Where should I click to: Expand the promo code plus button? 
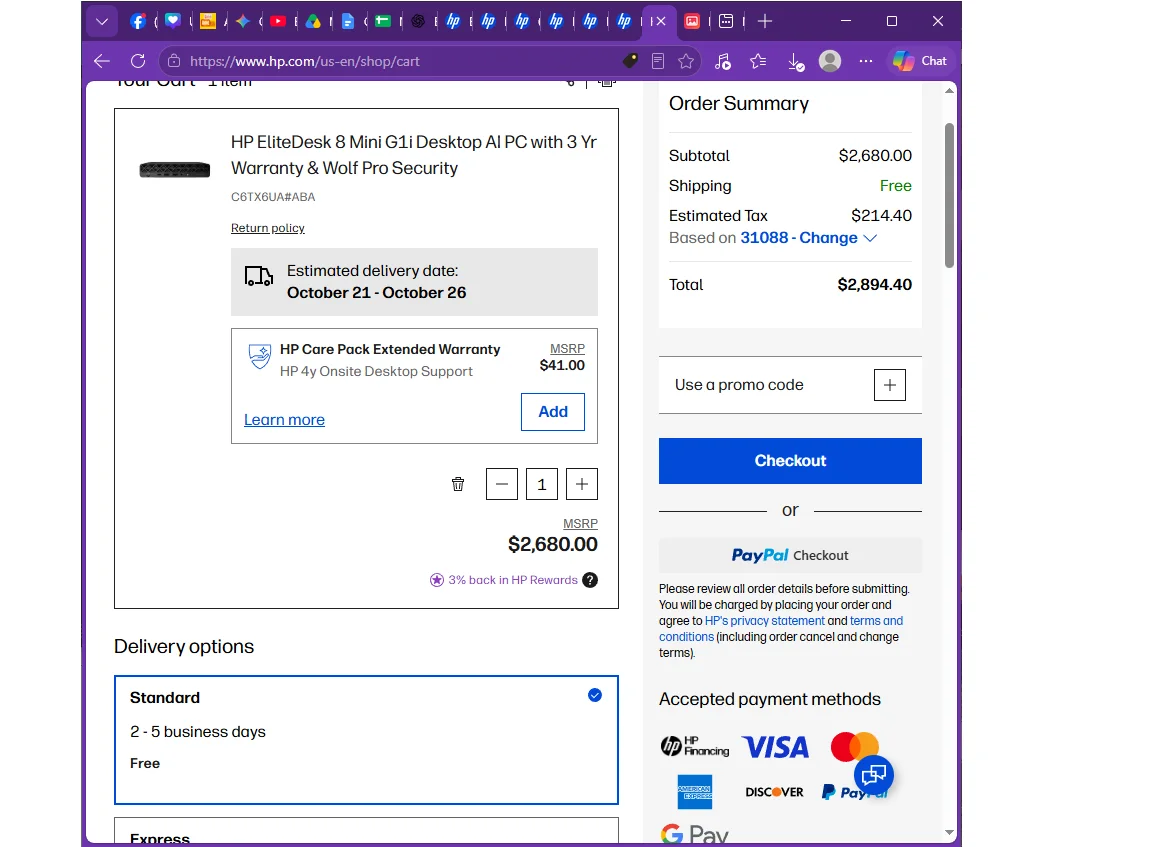[x=890, y=385]
